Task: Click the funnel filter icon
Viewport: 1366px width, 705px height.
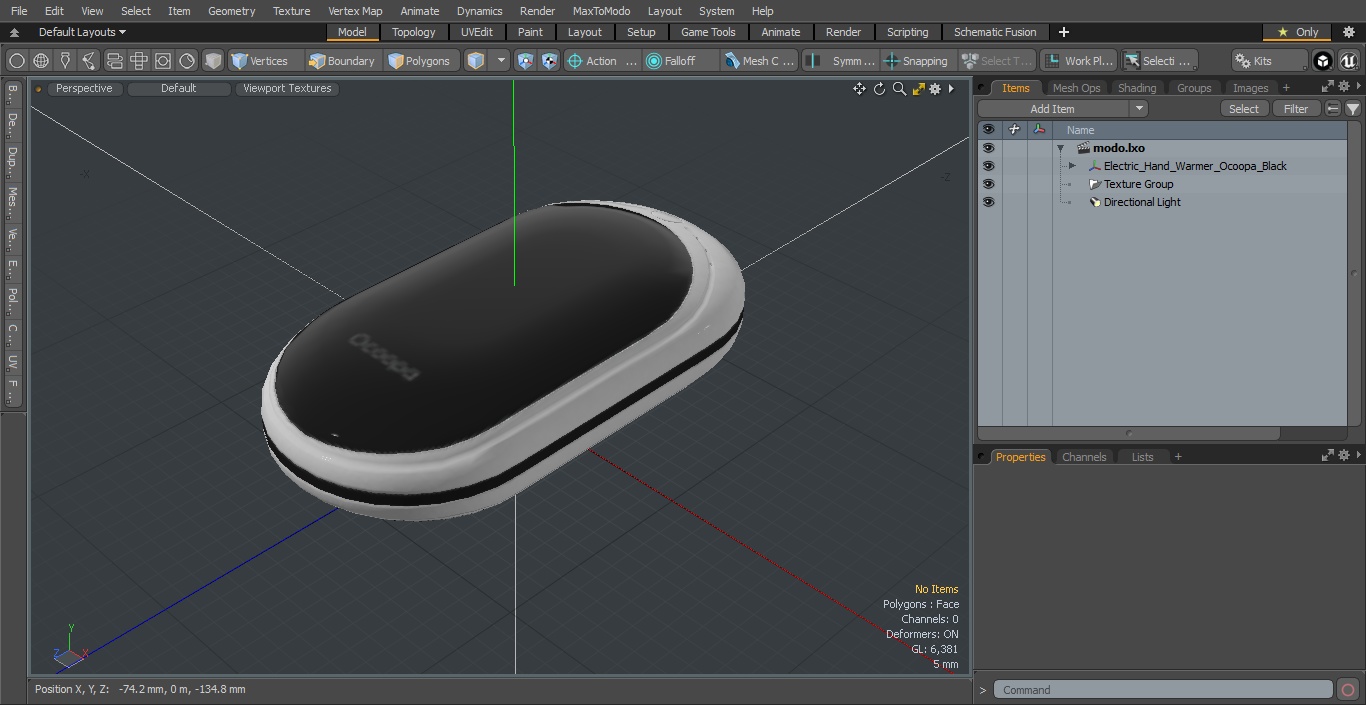Action: (x=1353, y=109)
